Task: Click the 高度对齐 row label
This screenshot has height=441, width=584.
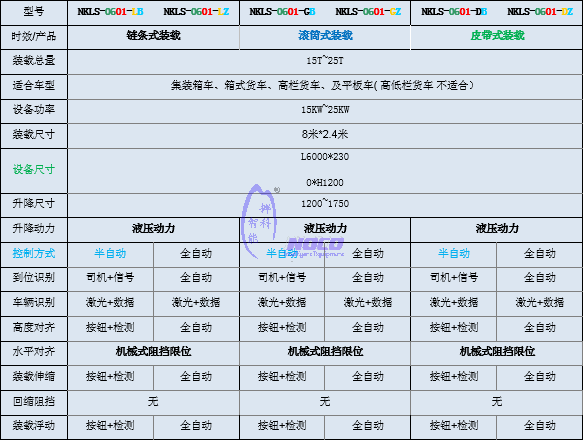Action: 34,327
